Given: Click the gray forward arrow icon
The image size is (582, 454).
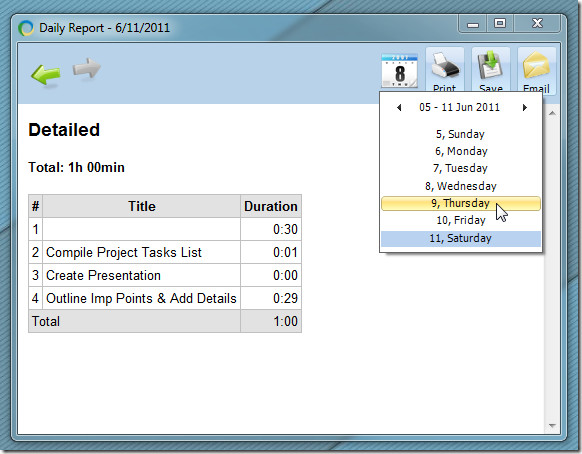Looking at the screenshot, I should pyautogui.click(x=87, y=68).
